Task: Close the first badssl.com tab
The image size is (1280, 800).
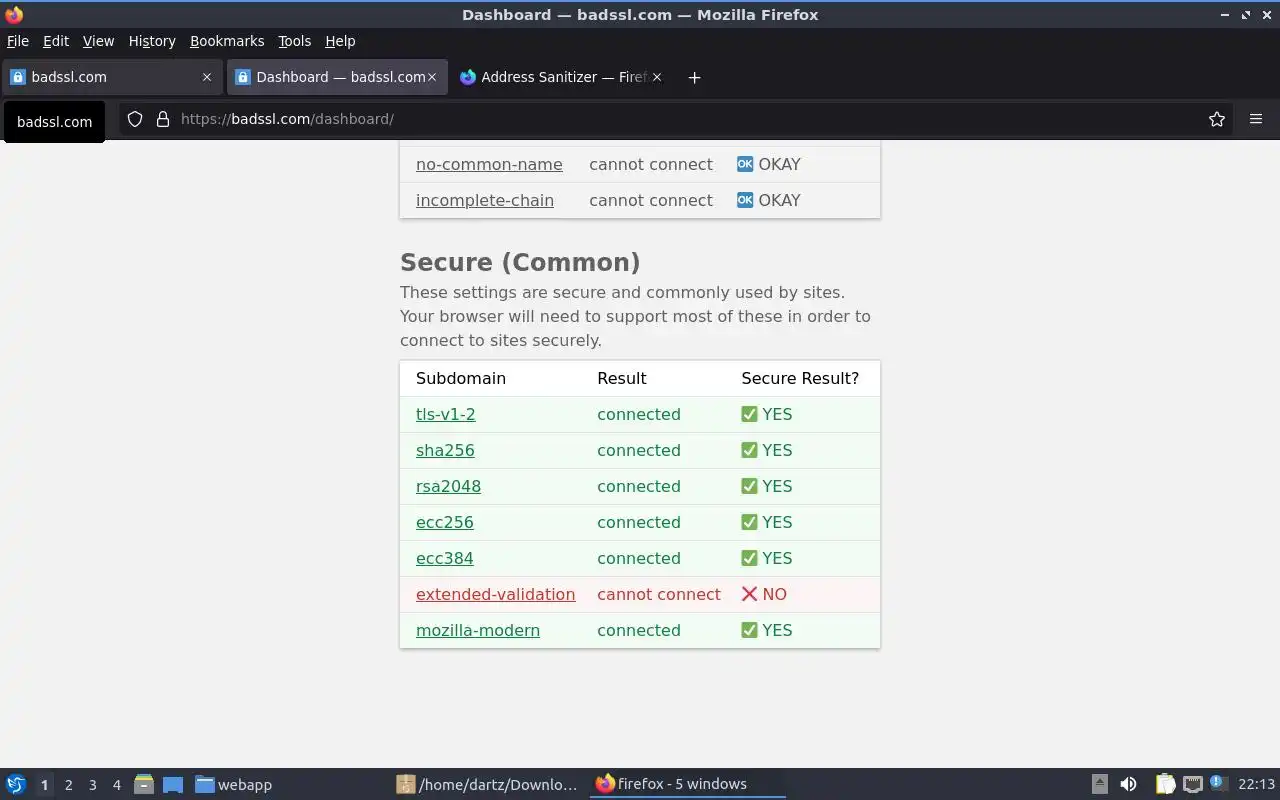Action: click(x=207, y=77)
